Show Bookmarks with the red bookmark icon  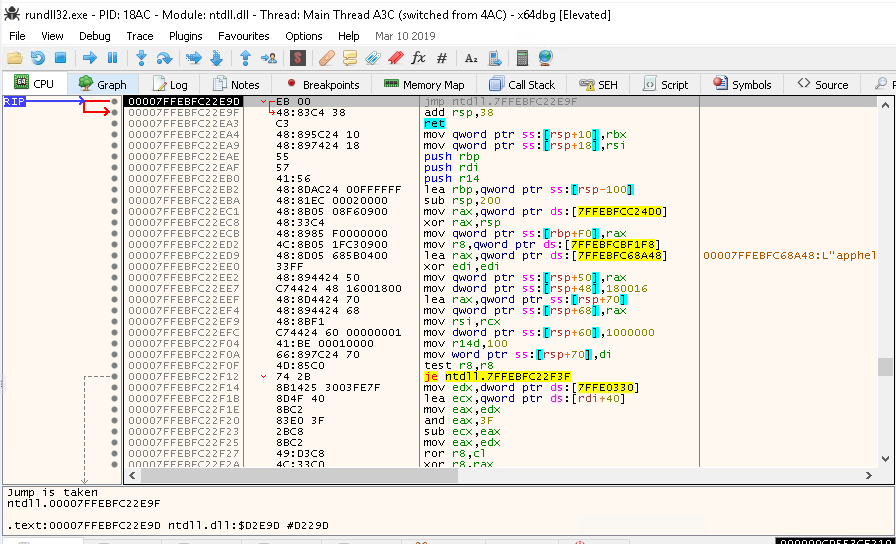[395, 58]
